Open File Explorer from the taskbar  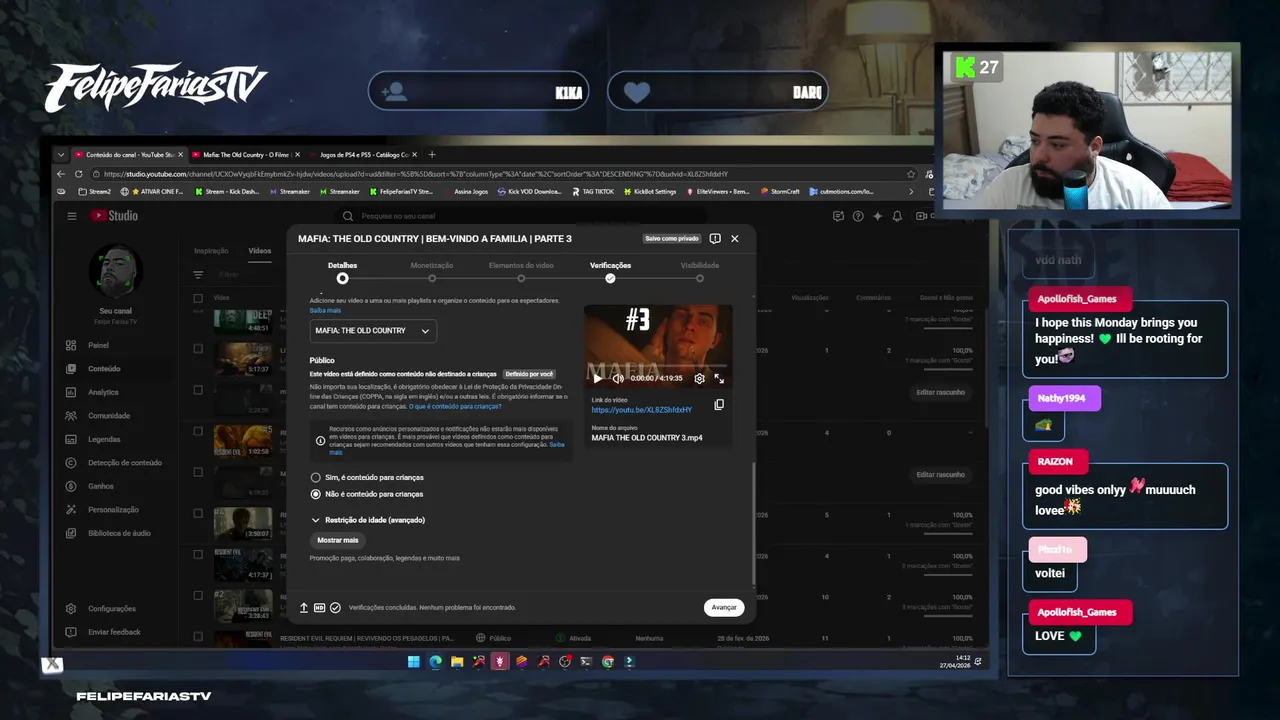click(x=457, y=661)
